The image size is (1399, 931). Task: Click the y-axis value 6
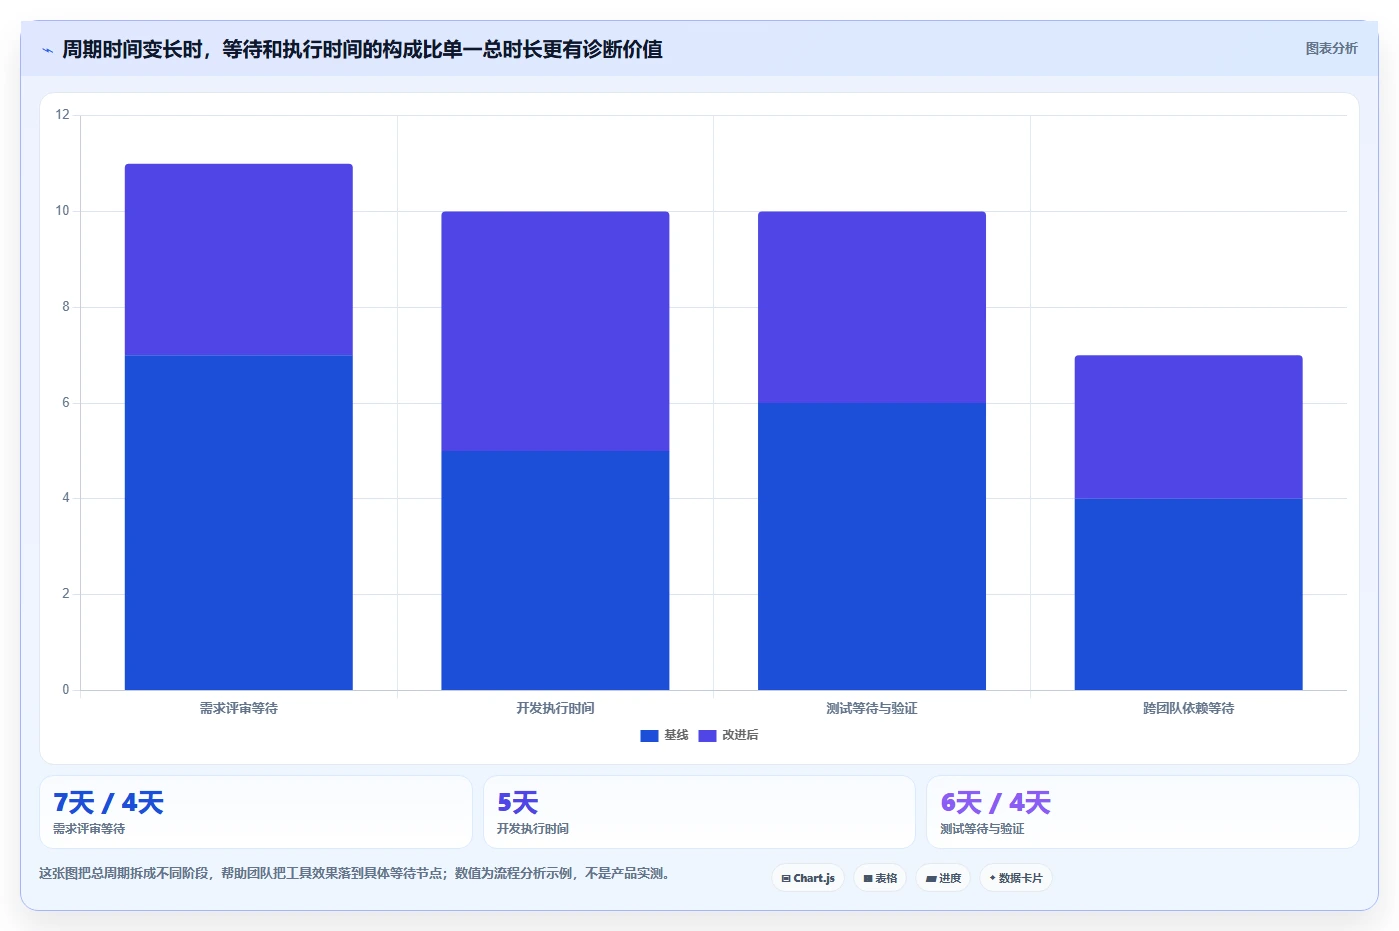coord(66,403)
